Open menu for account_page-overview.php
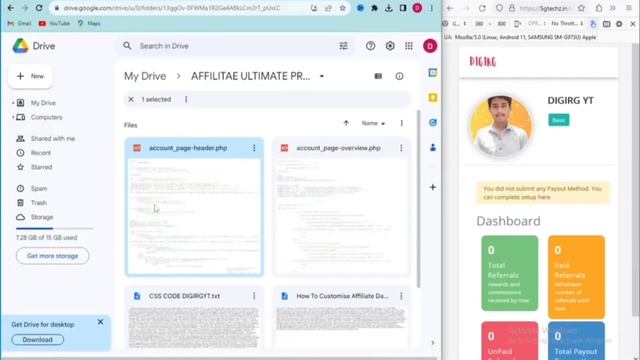 point(401,148)
